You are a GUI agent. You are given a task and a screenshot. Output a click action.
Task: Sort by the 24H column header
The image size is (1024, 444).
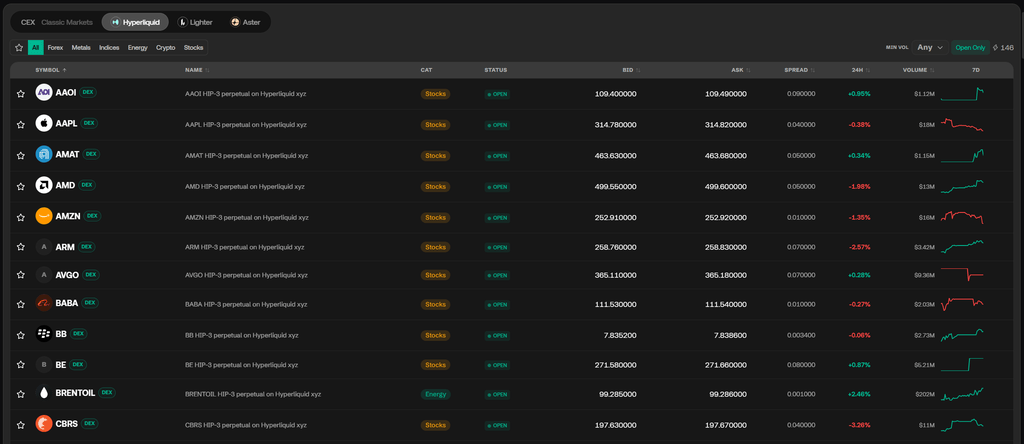click(862, 70)
